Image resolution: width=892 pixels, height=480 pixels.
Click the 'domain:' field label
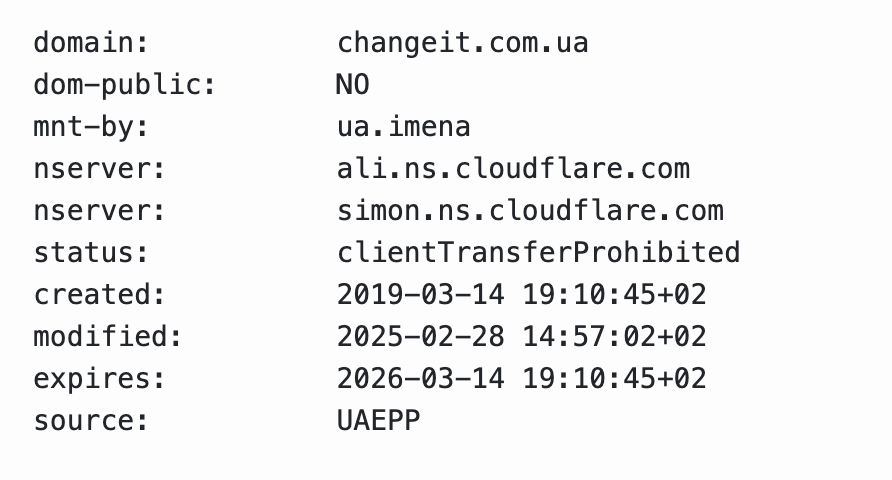point(91,43)
